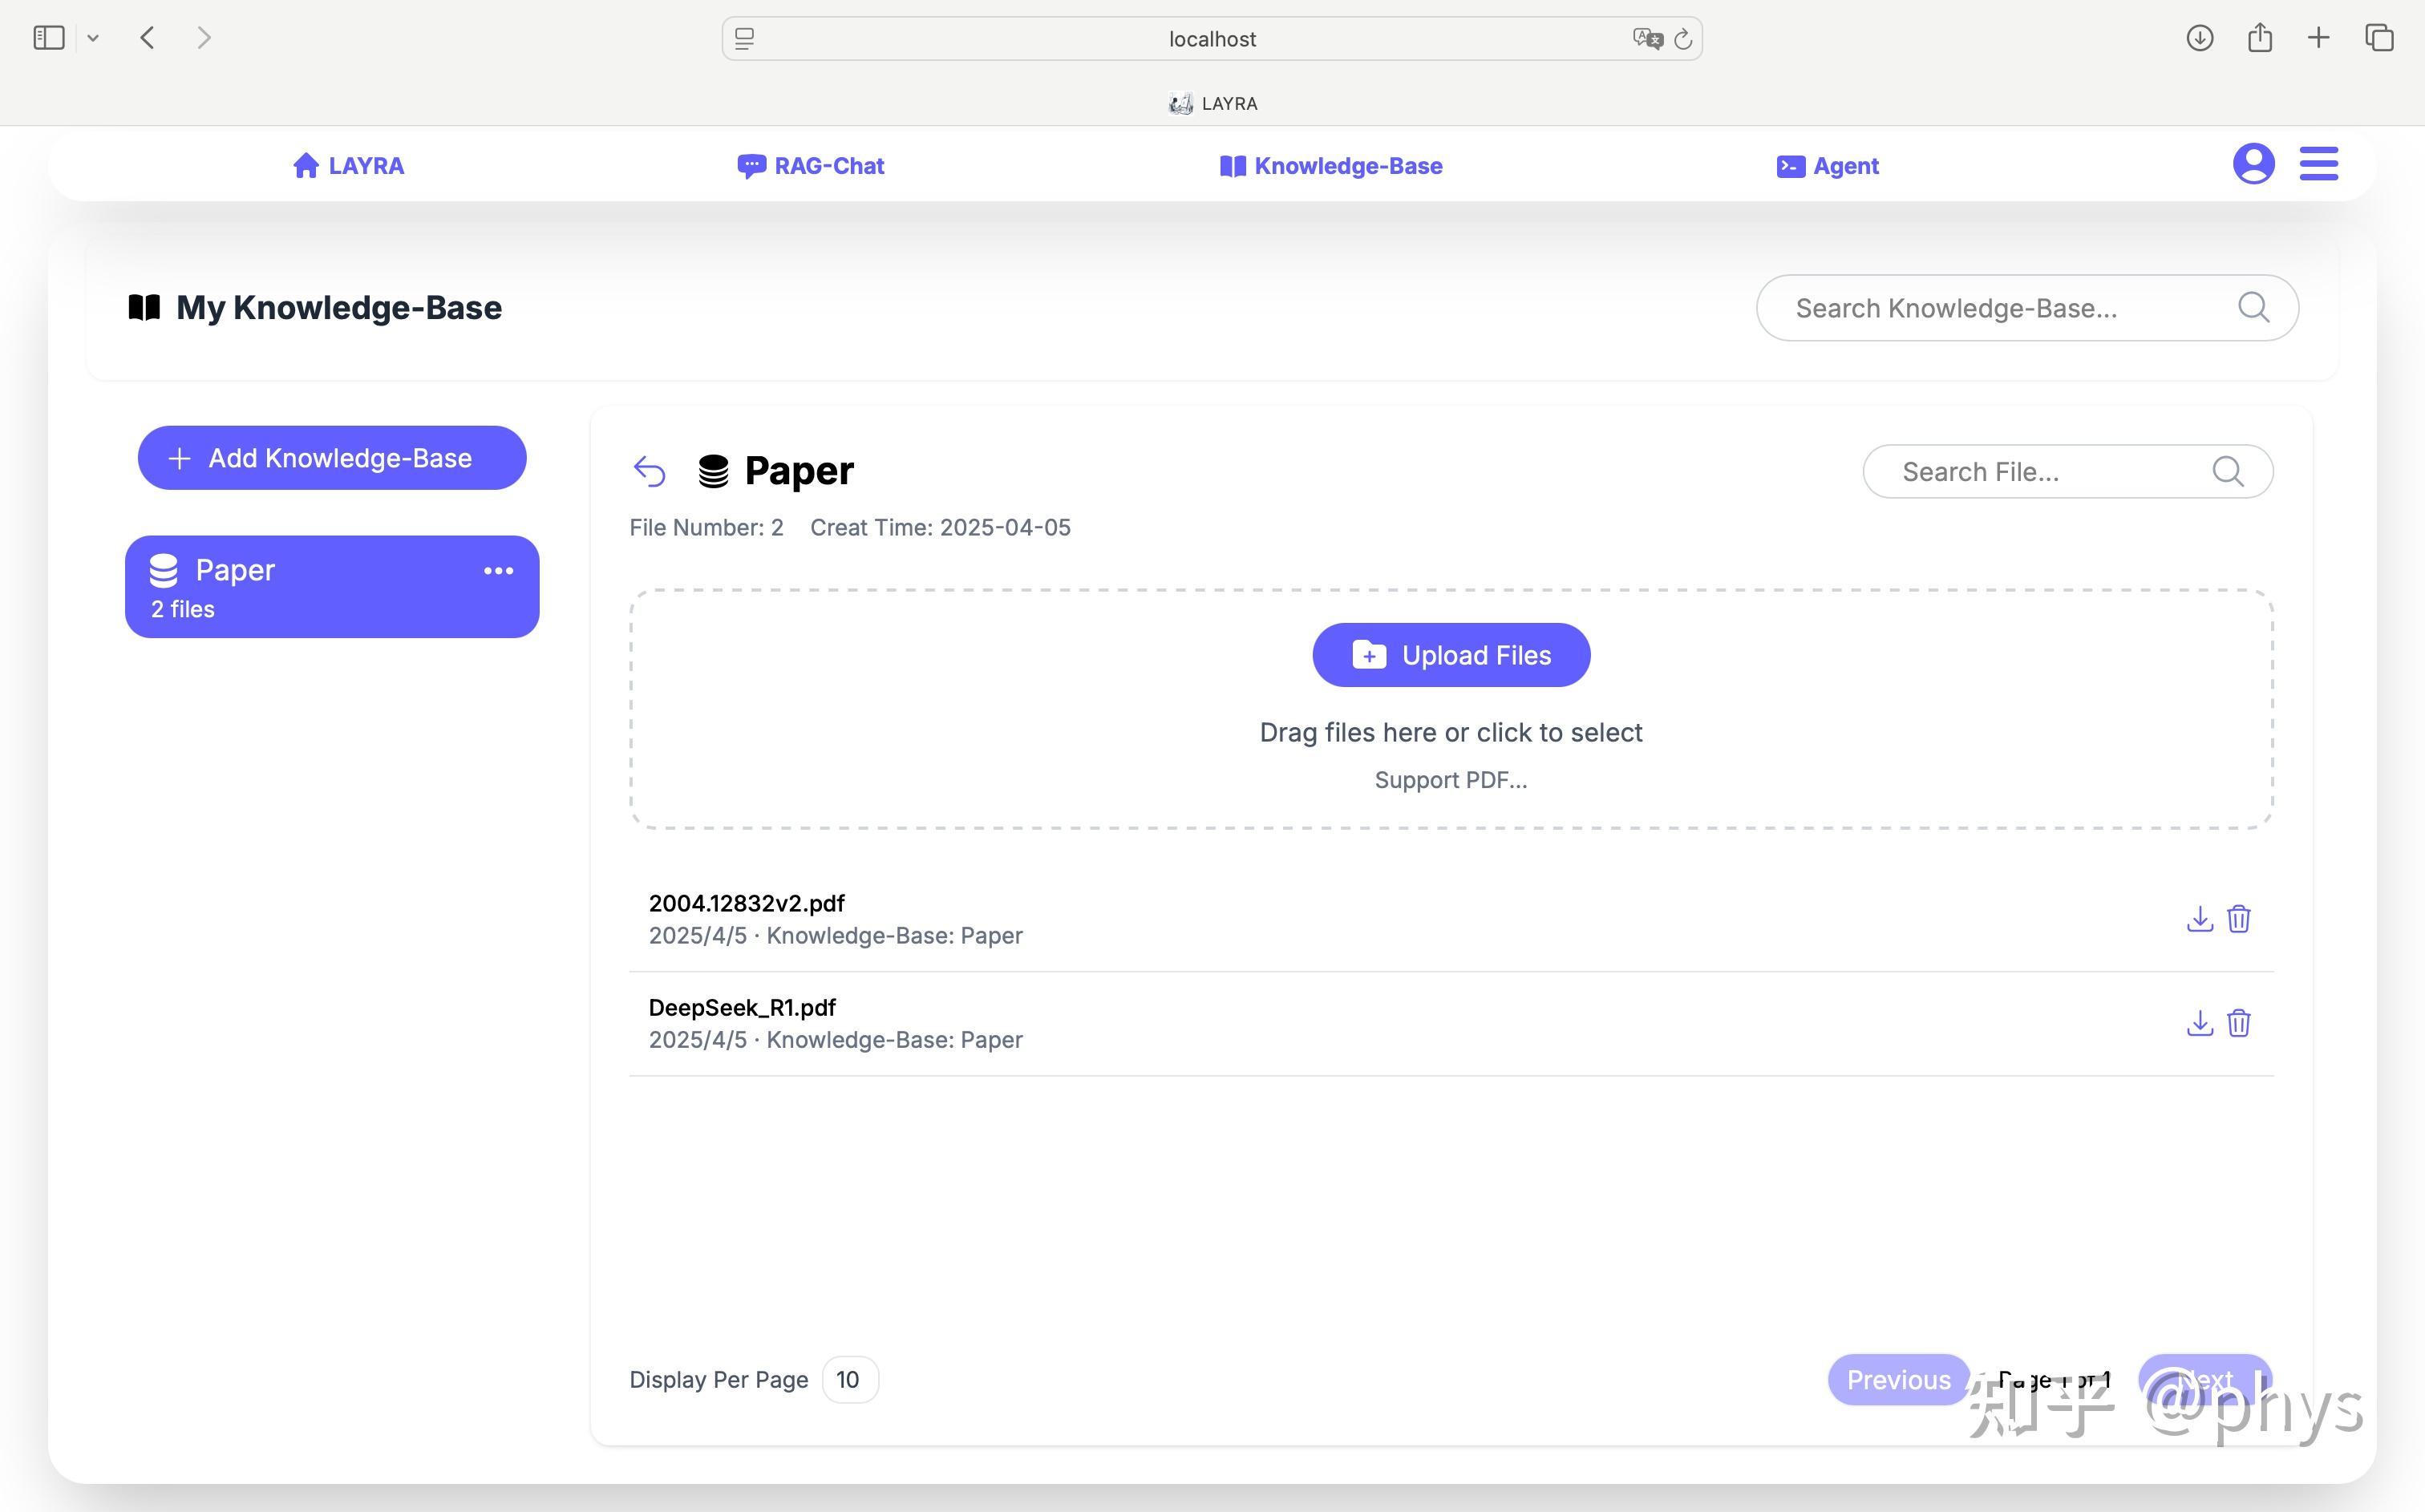This screenshot has height=1512, width=2425.
Task: Go to LAYRA home tab
Action: tap(348, 166)
